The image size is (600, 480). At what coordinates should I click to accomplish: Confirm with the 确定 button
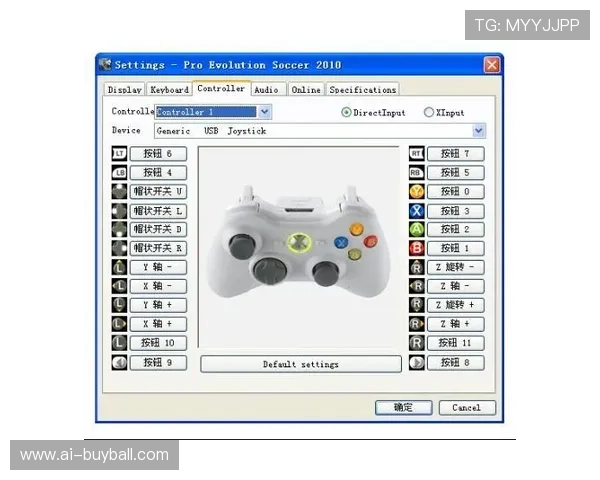coord(404,408)
